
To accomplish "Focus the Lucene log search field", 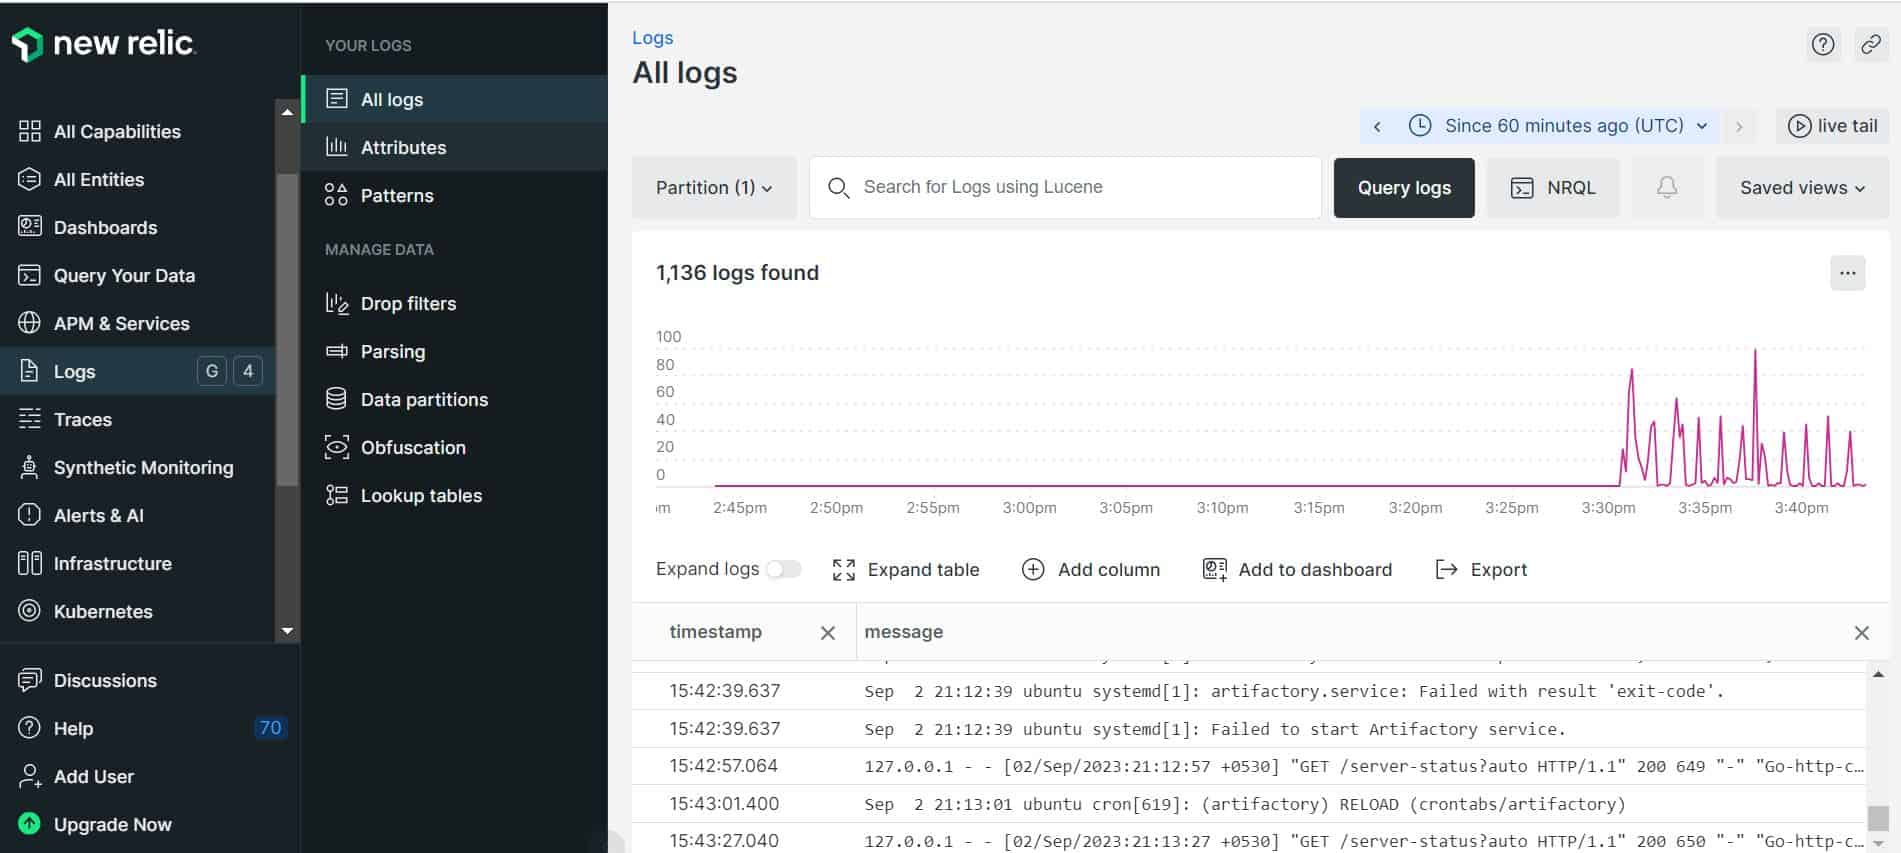I will pyautogui.click(x=1065, y=187).
